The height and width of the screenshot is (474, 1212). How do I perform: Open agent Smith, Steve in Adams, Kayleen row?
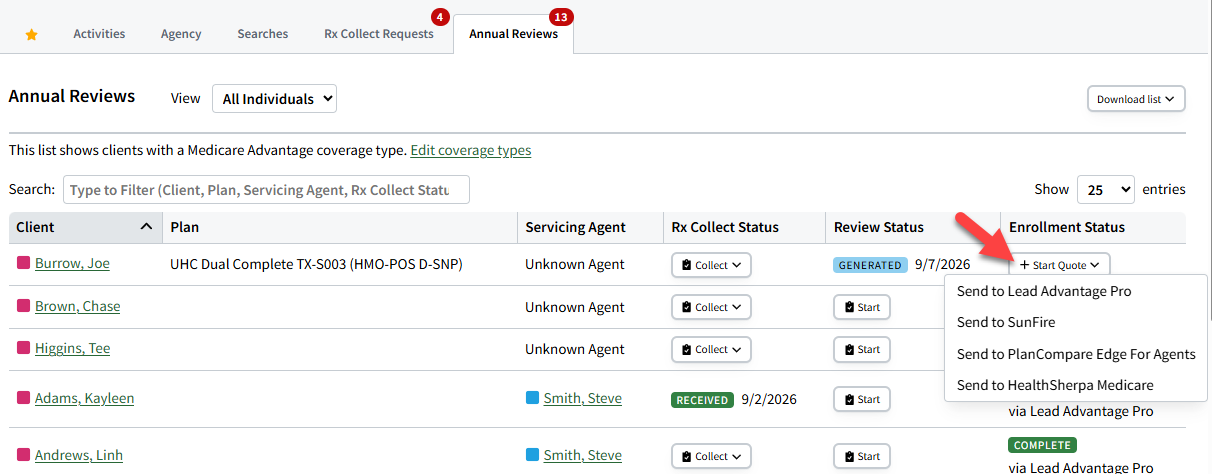pos(582,398)
